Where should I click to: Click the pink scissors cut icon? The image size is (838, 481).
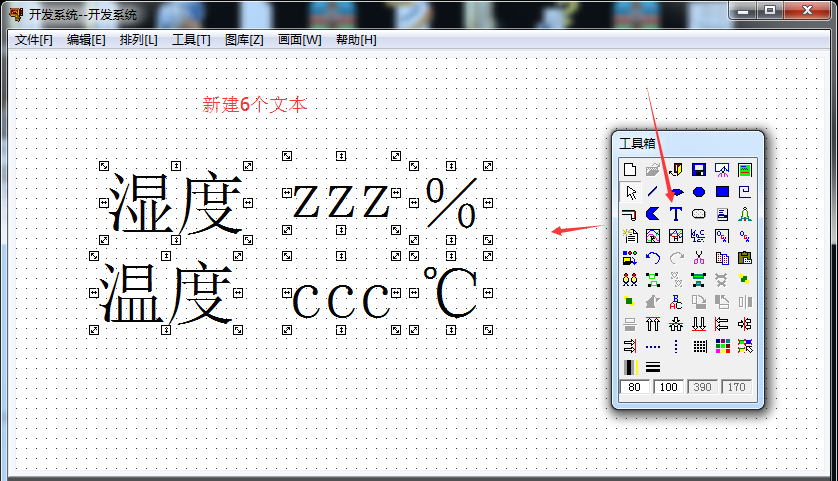click(699, 258)
